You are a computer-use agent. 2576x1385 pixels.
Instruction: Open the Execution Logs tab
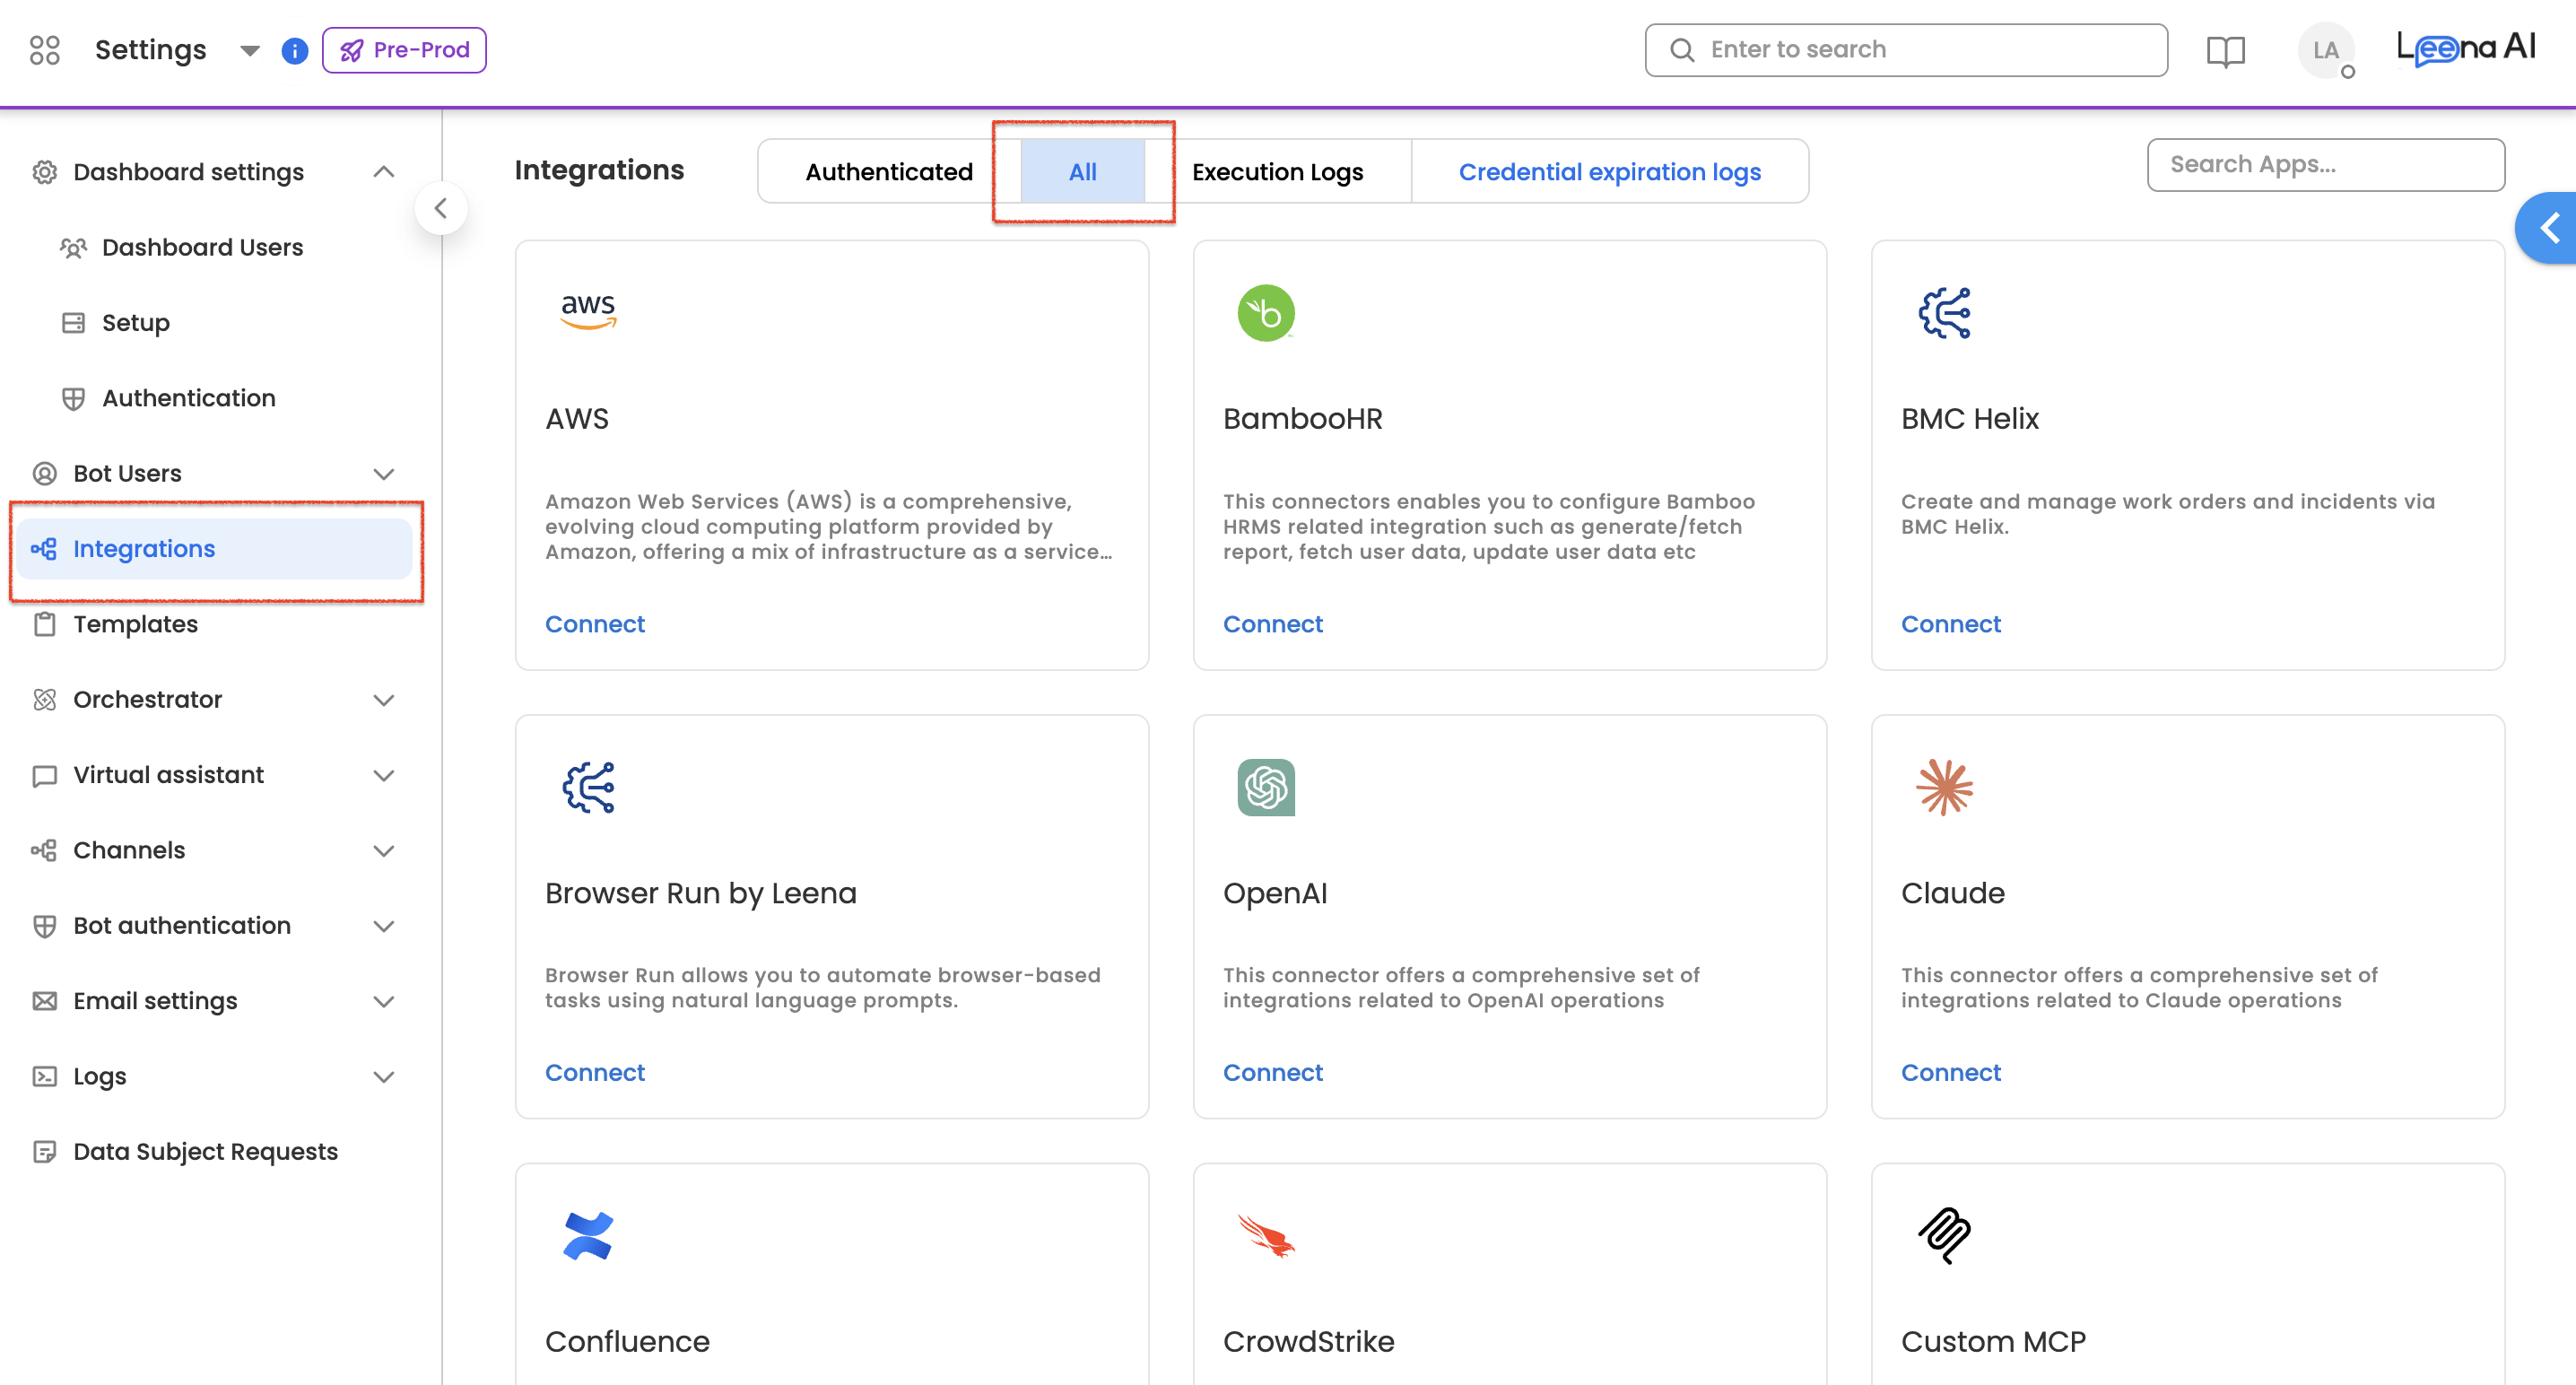pos(1277,172)
